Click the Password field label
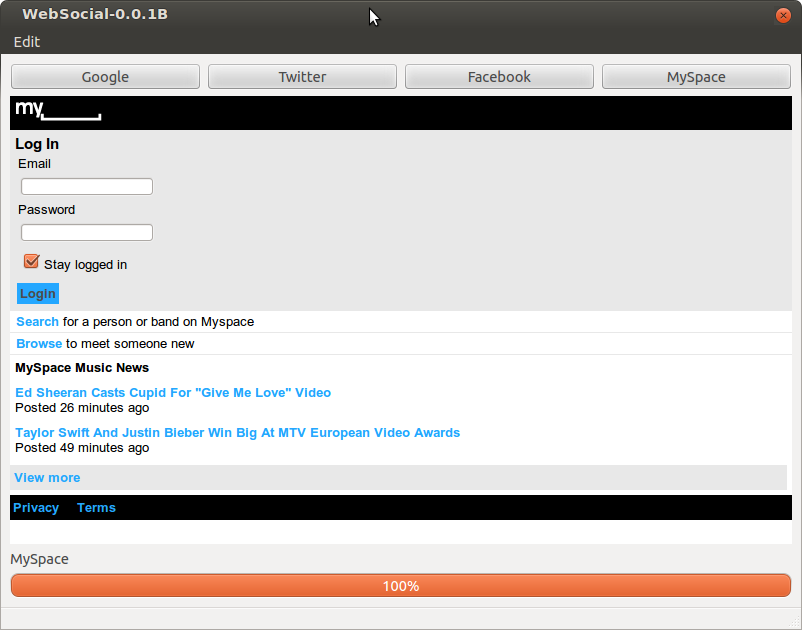The height and width of the screenshot is (630, 802). point(47,210)
